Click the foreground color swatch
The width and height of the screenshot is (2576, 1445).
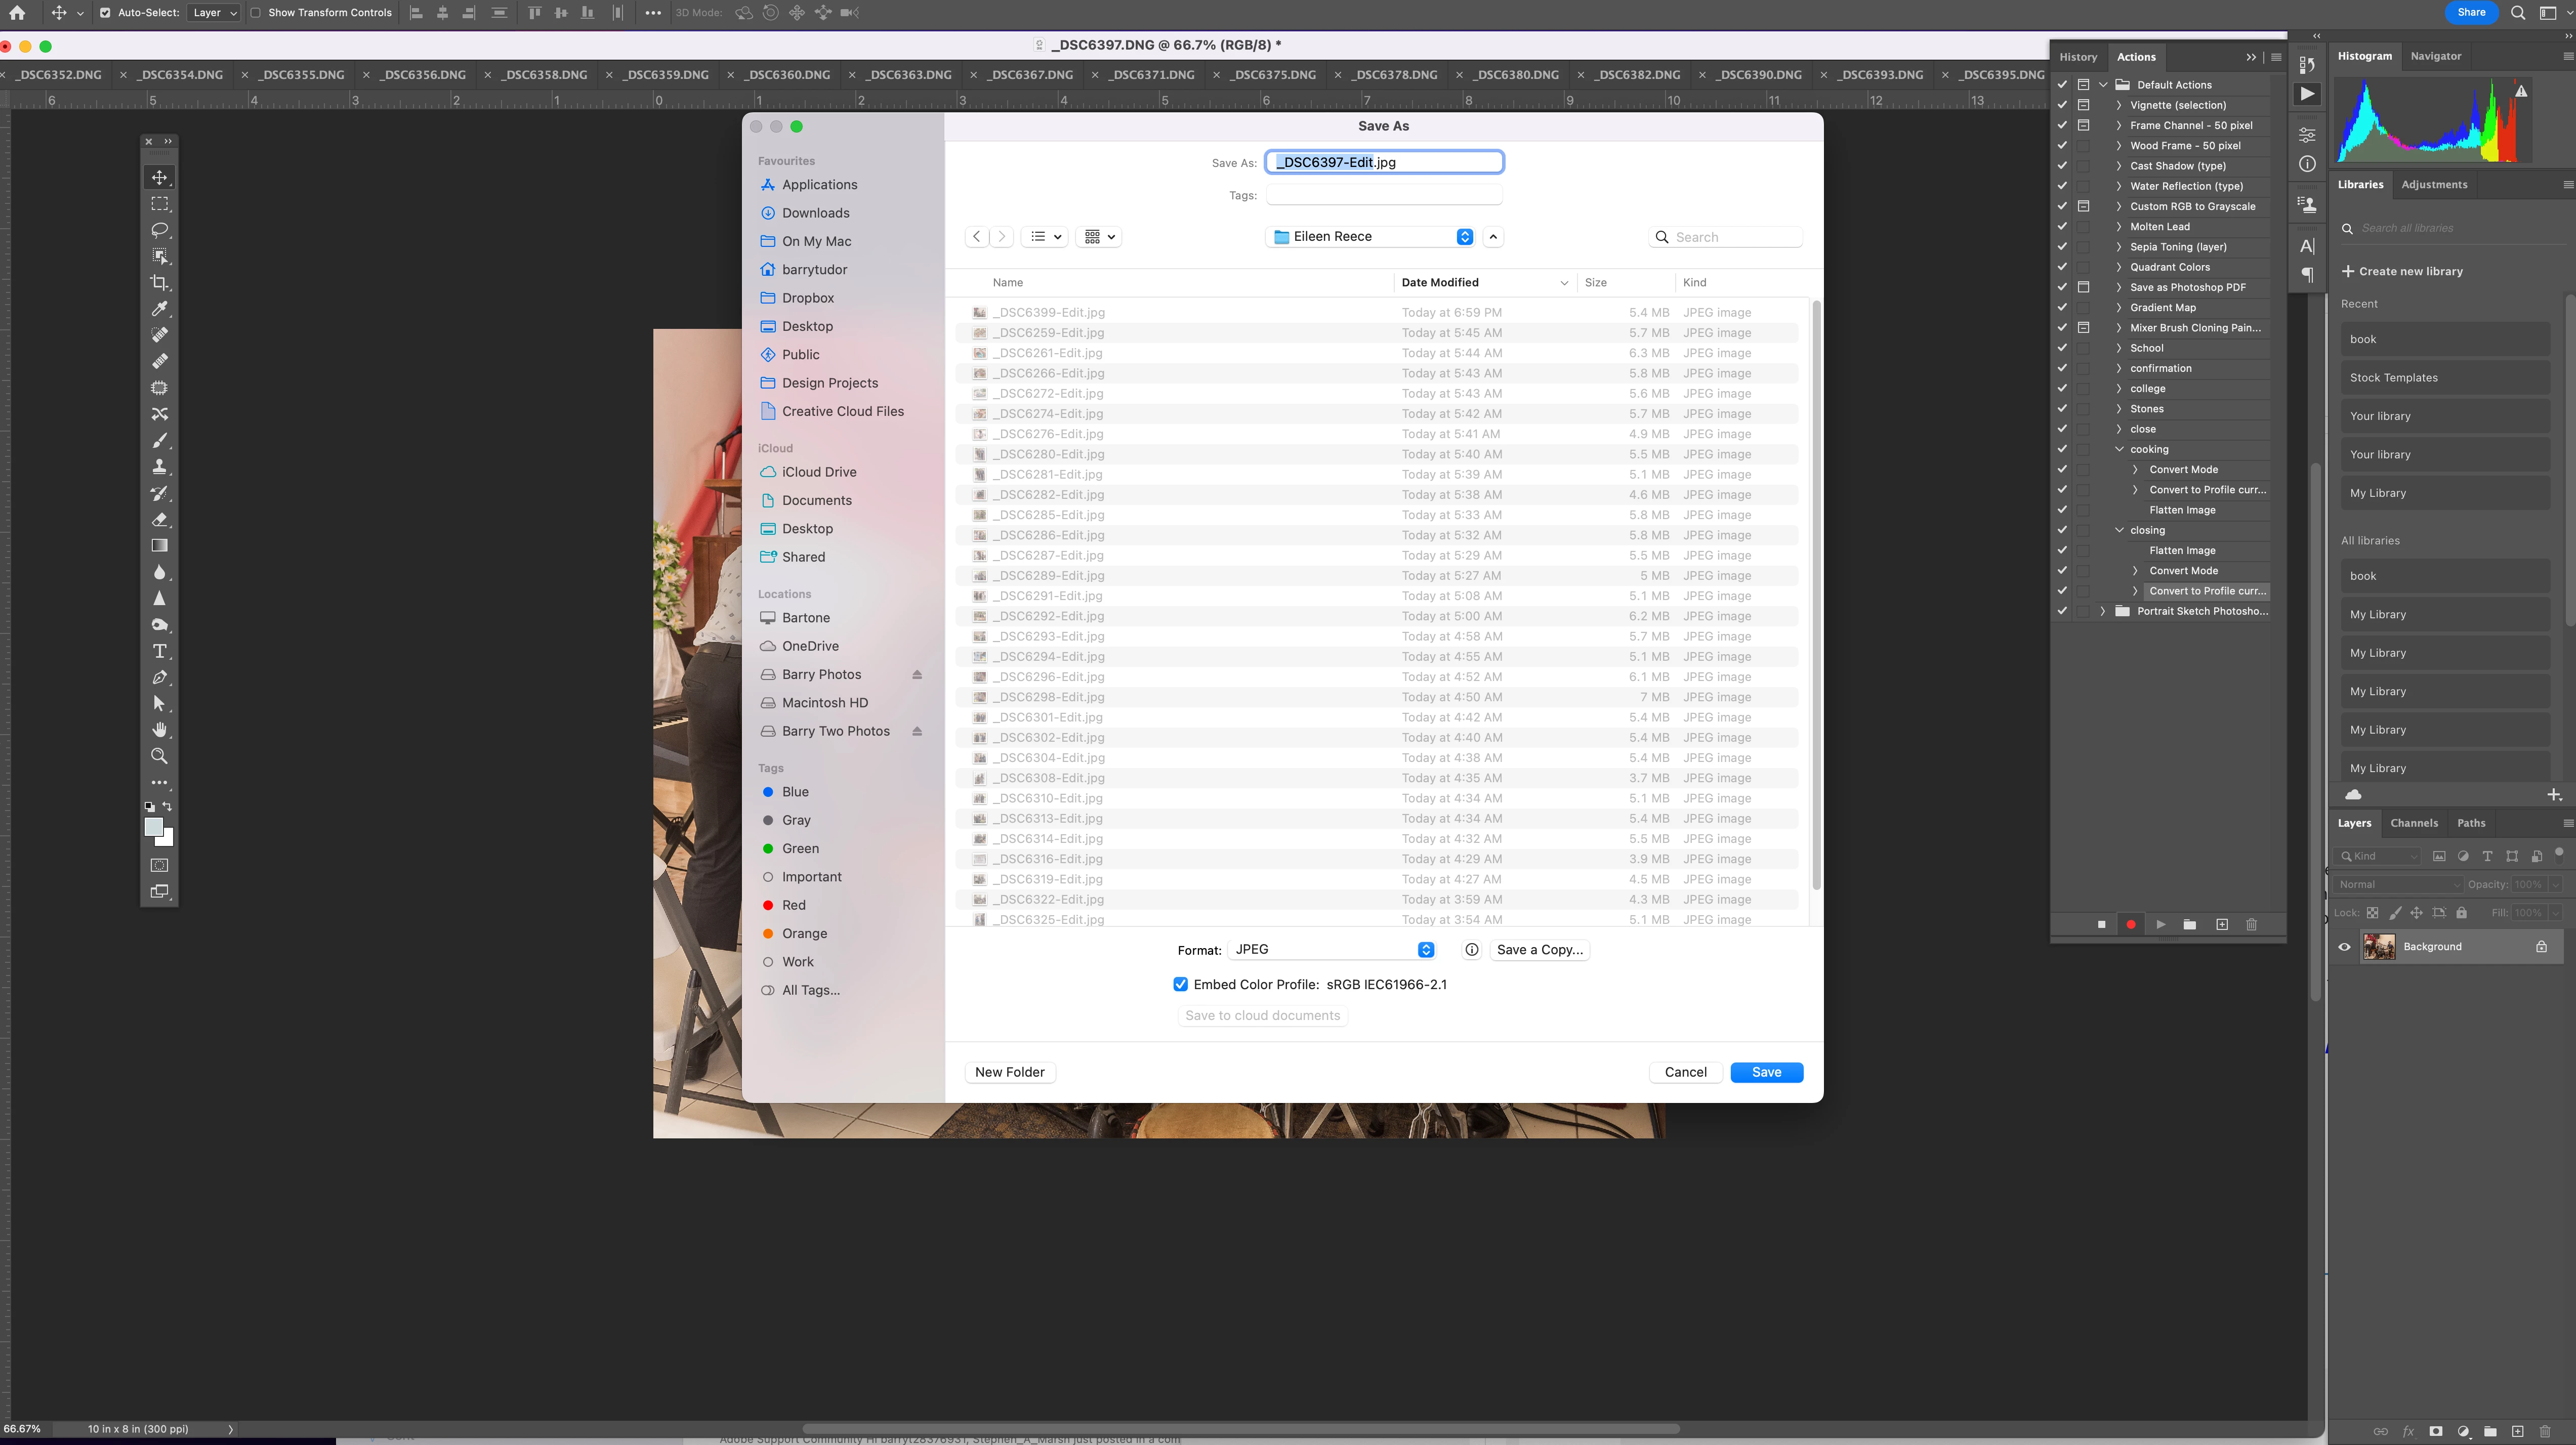153,827
